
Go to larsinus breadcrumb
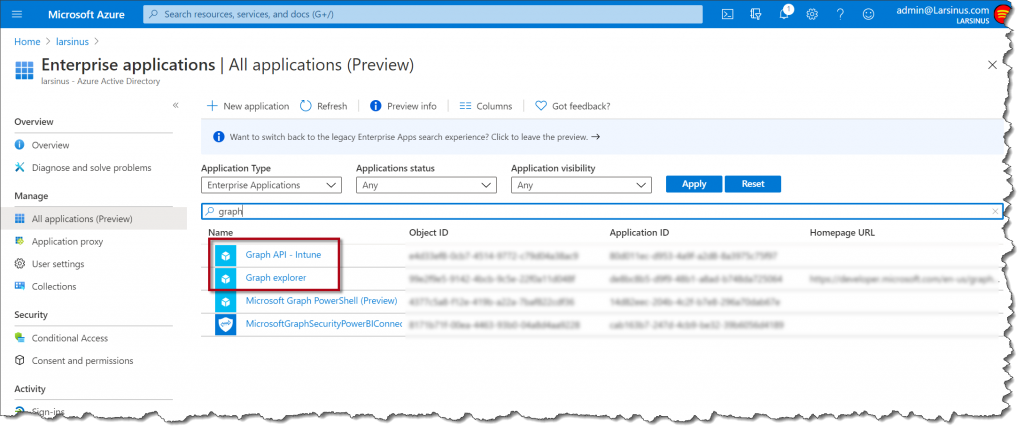pyautogui.click(x=72, y=41)
